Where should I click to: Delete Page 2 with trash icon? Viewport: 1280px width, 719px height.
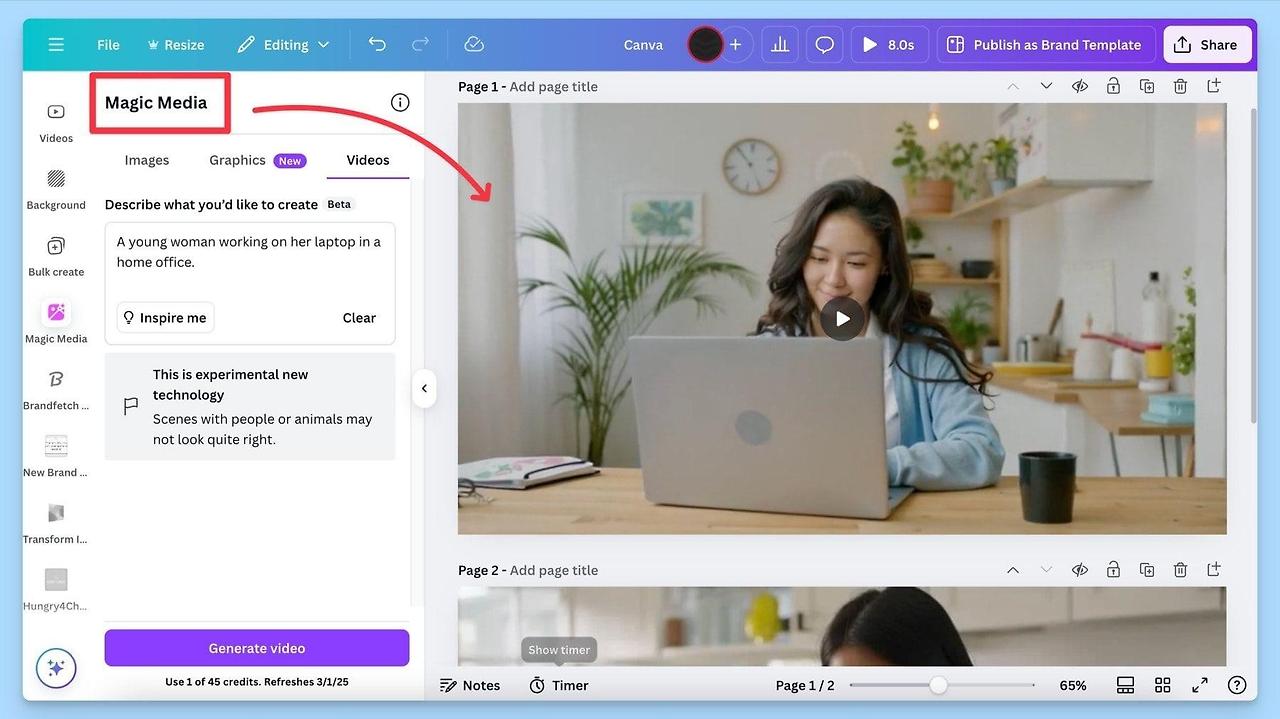point(1180,570)
